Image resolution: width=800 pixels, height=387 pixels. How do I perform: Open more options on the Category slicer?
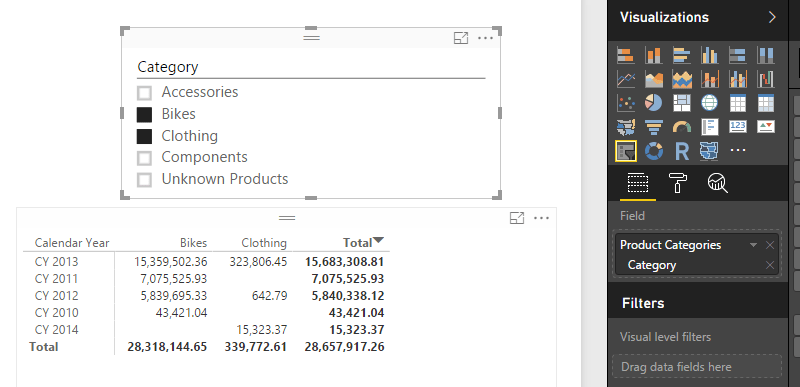click(x=485, y=38)
